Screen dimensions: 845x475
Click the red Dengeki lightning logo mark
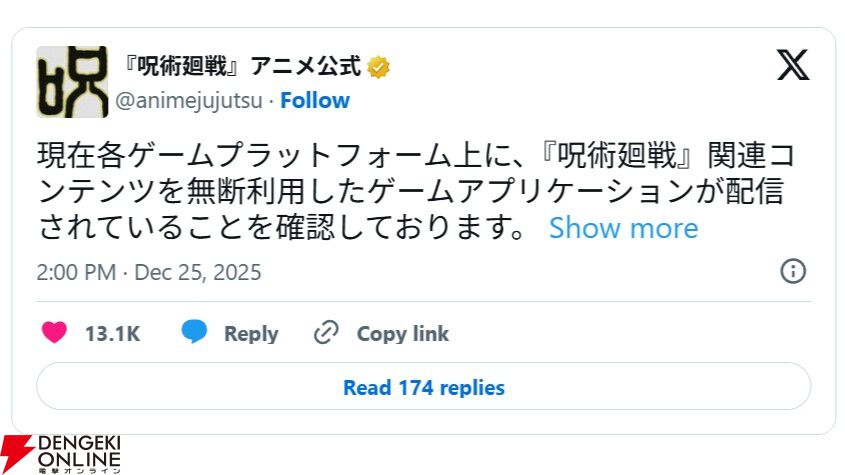(x=17, y=455)
